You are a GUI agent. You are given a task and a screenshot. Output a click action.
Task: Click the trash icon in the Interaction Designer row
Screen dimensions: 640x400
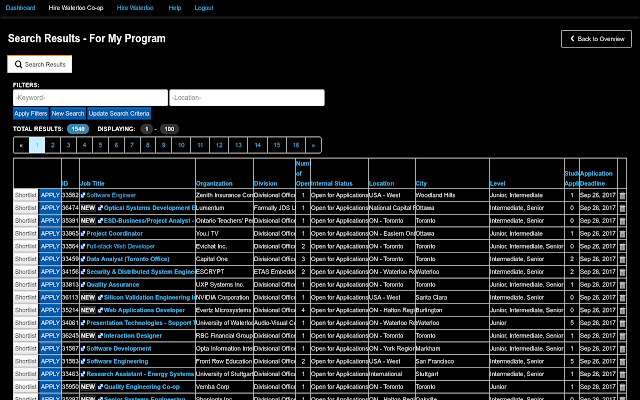[622, 336]
